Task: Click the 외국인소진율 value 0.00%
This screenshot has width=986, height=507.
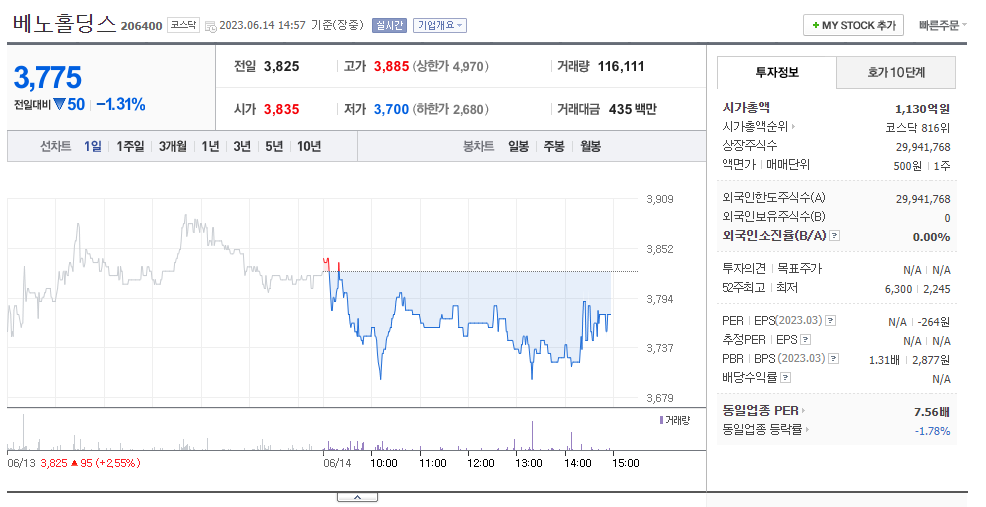Action: tap(931, 237)
